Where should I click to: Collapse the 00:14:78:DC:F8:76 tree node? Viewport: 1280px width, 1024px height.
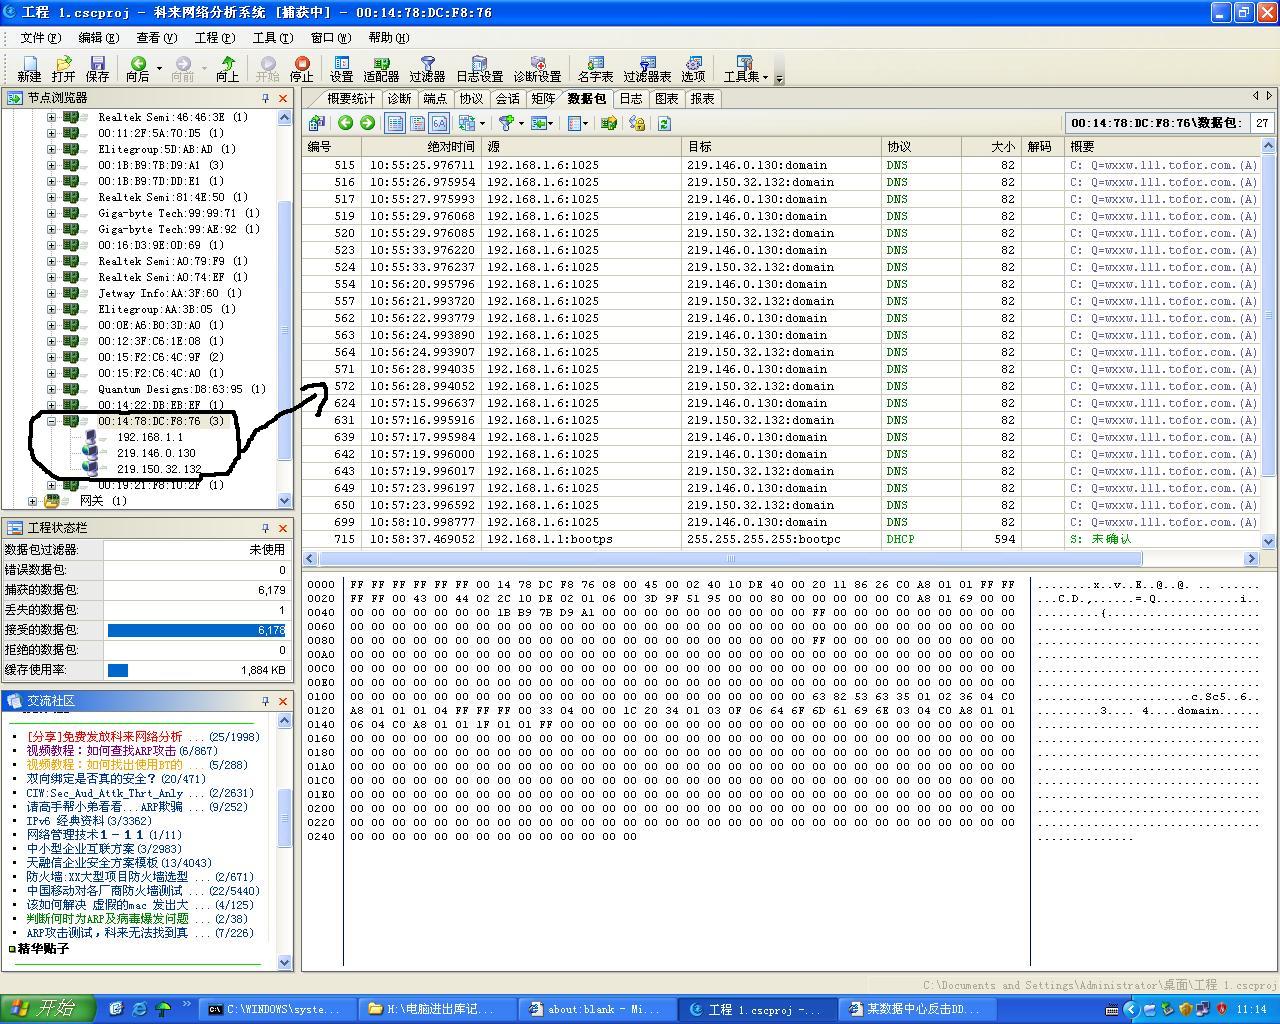click(51, 421)
